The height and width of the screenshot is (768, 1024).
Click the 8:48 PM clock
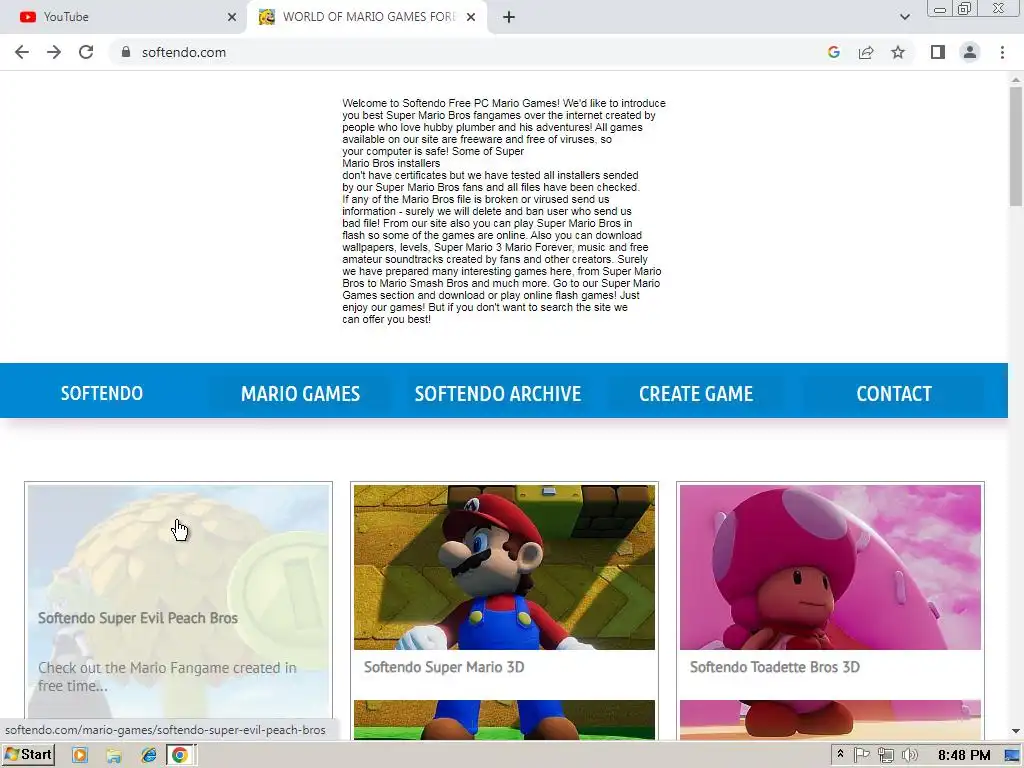[964, 756]
